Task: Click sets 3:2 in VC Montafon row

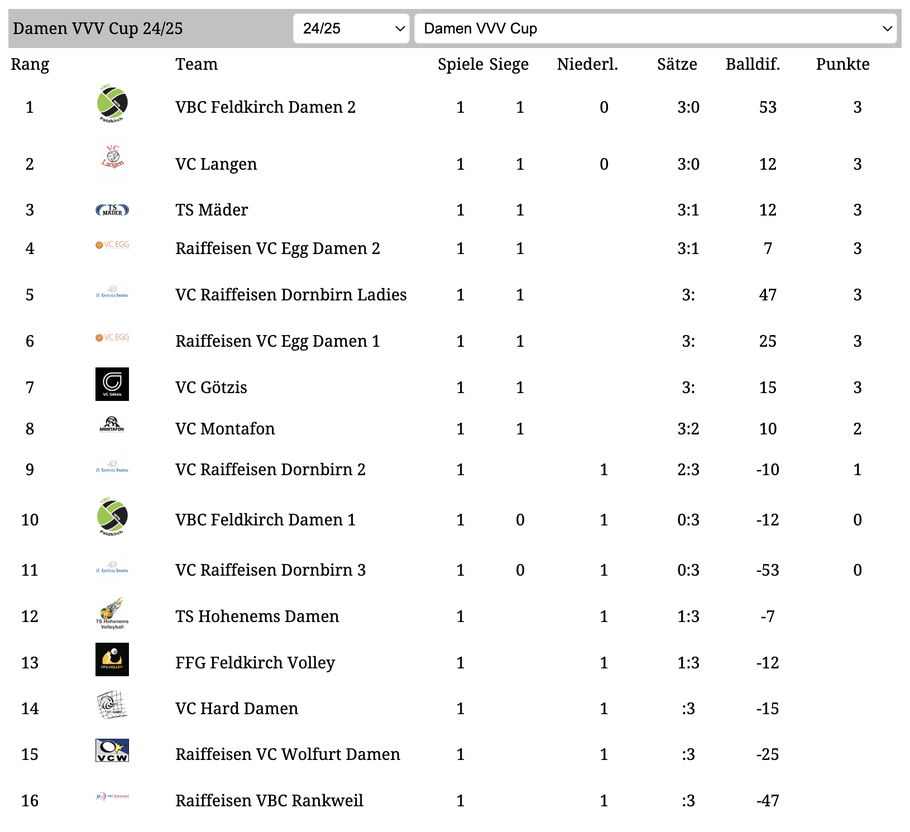Action: pos(688,429)
